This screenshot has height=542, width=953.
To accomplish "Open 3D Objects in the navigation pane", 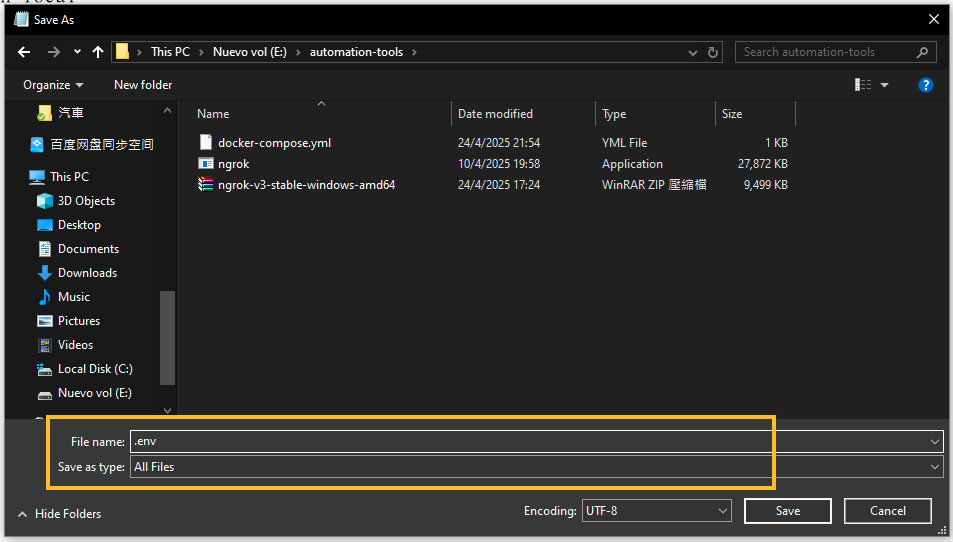I will (86, 201).
